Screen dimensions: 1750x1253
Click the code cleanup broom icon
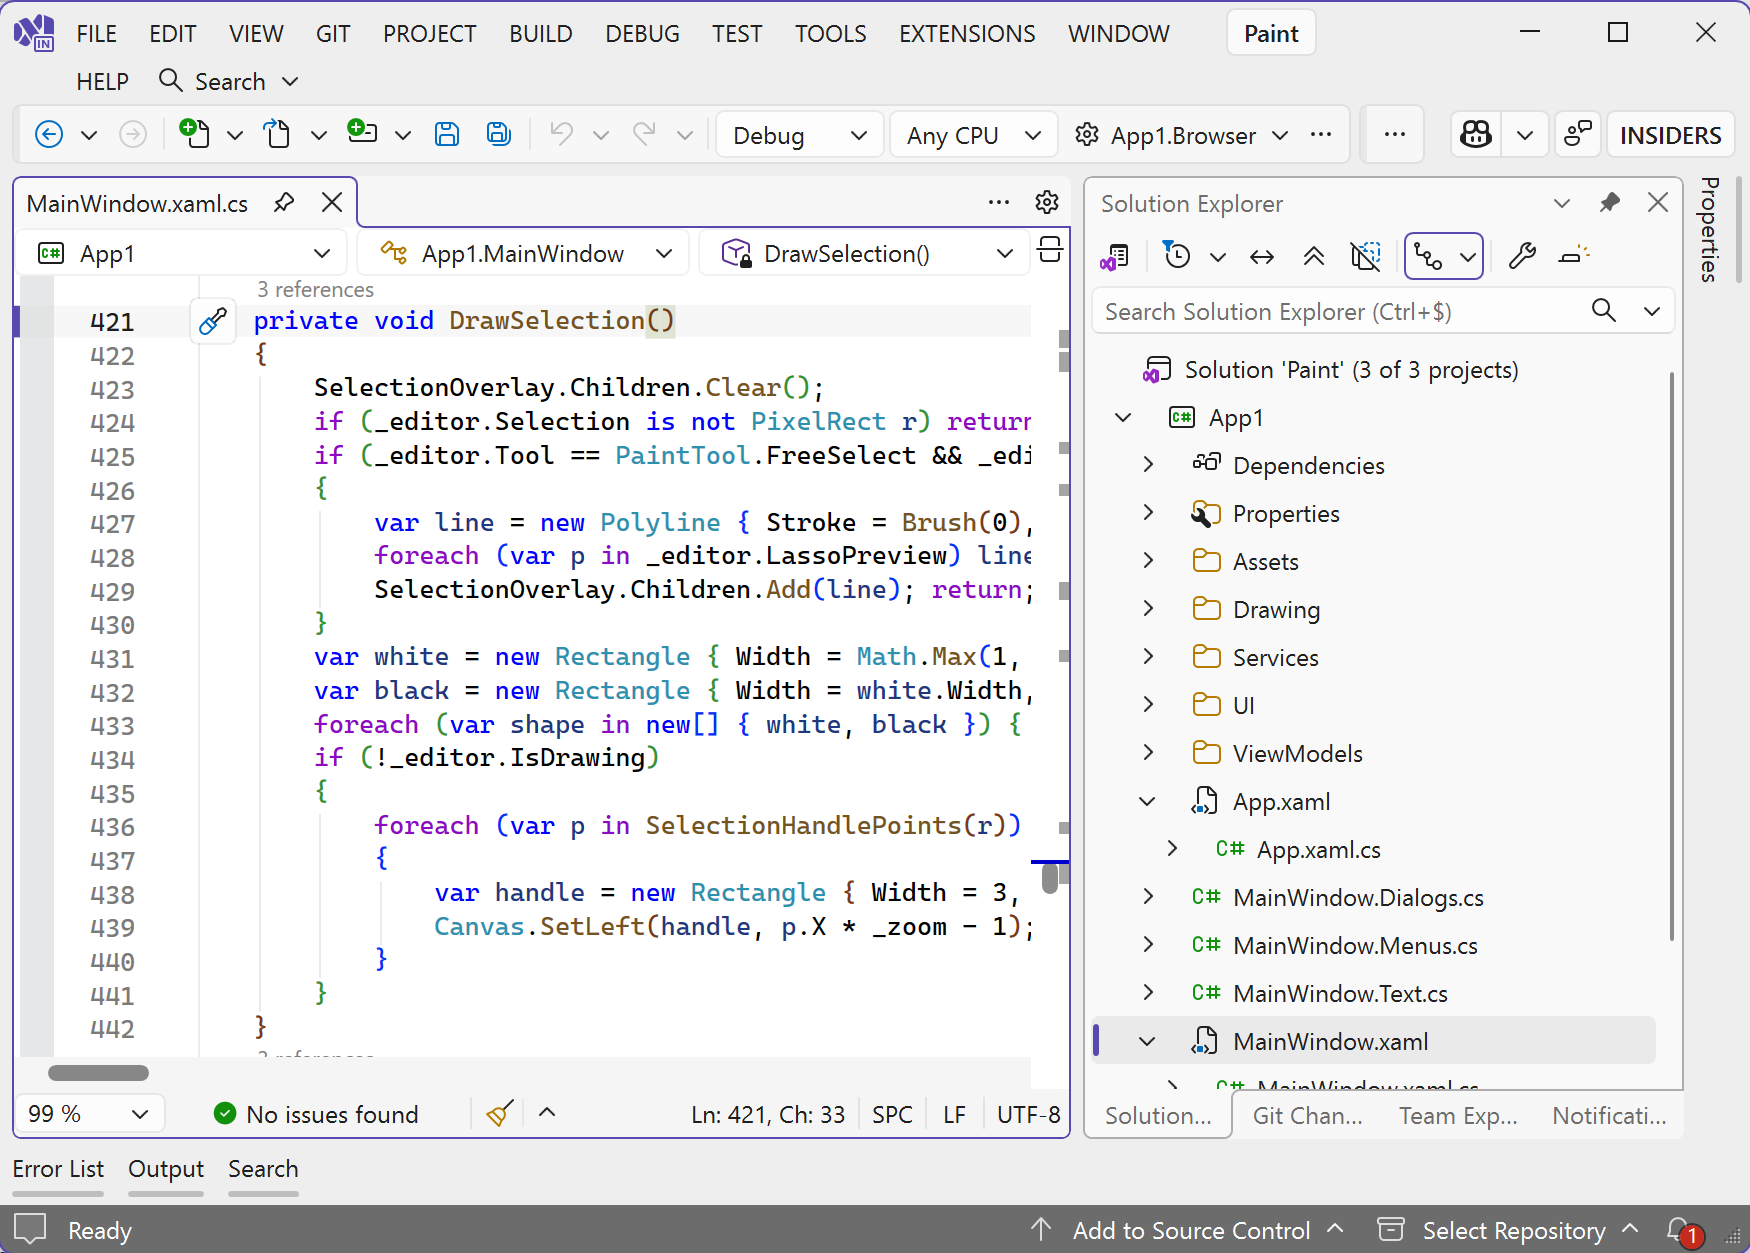[500, 1113]
